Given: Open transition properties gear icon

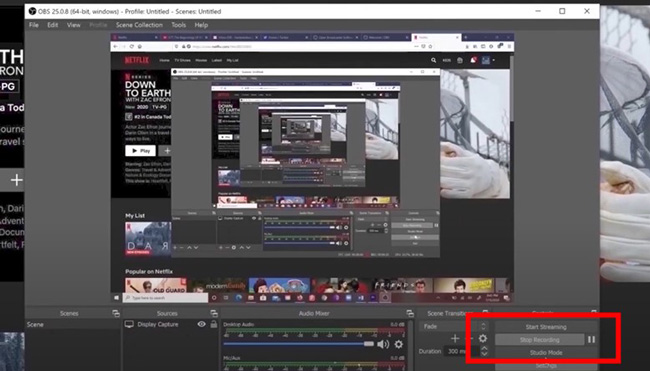Looking at the screenshot, I should 483,339.
